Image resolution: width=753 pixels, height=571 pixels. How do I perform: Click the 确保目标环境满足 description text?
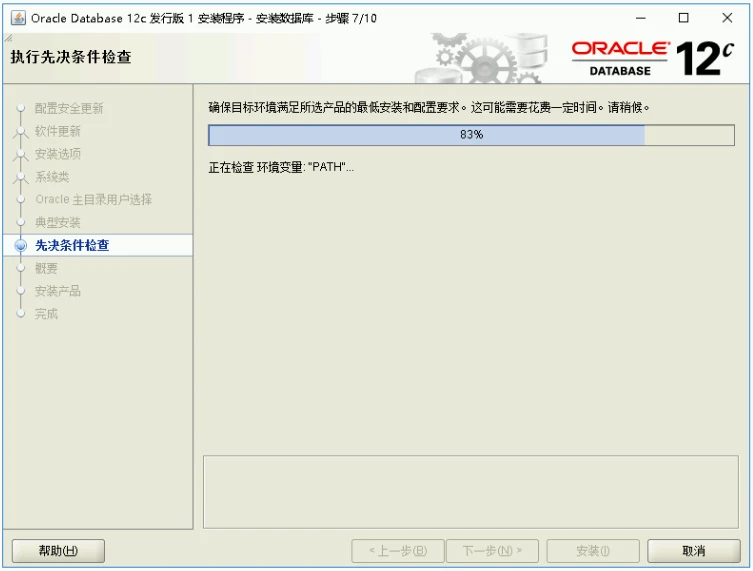(429, 108)
